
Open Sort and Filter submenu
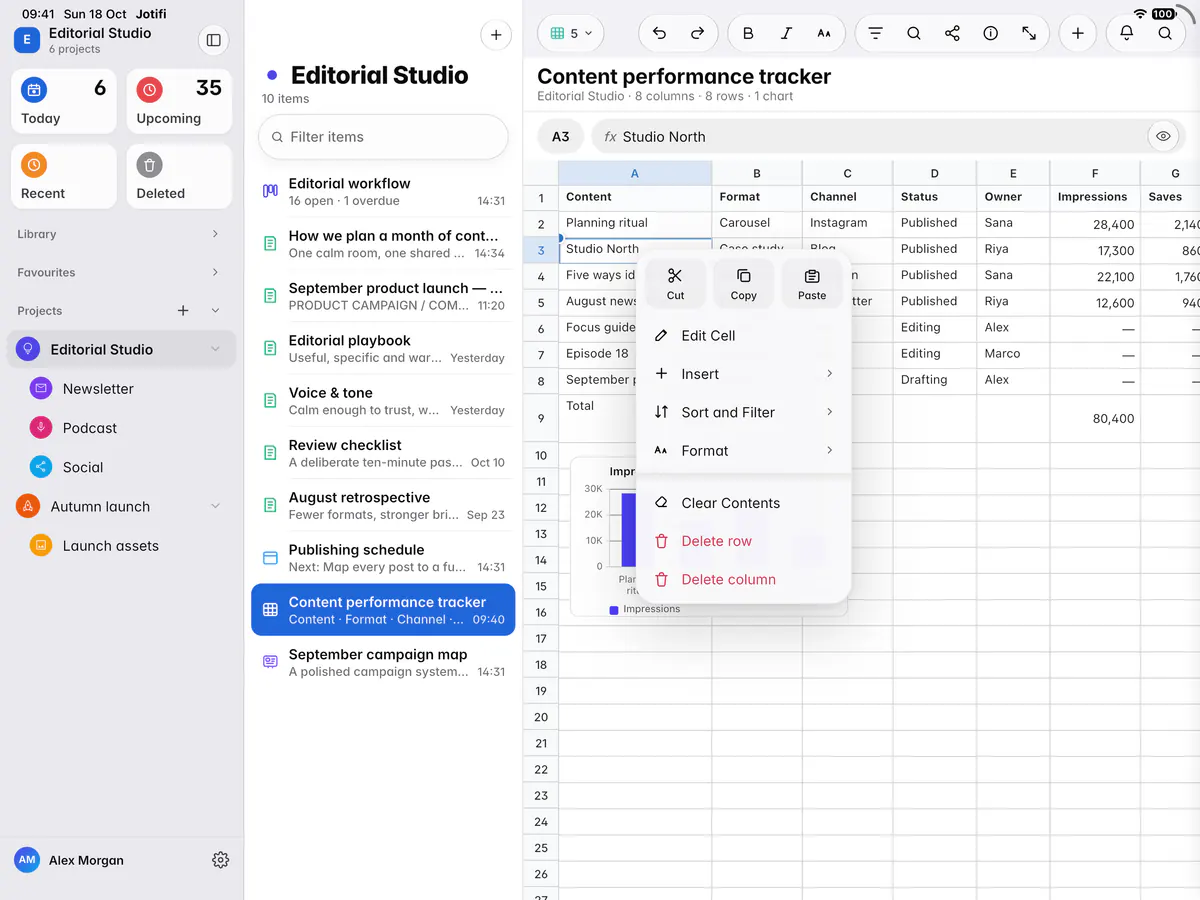743,412
